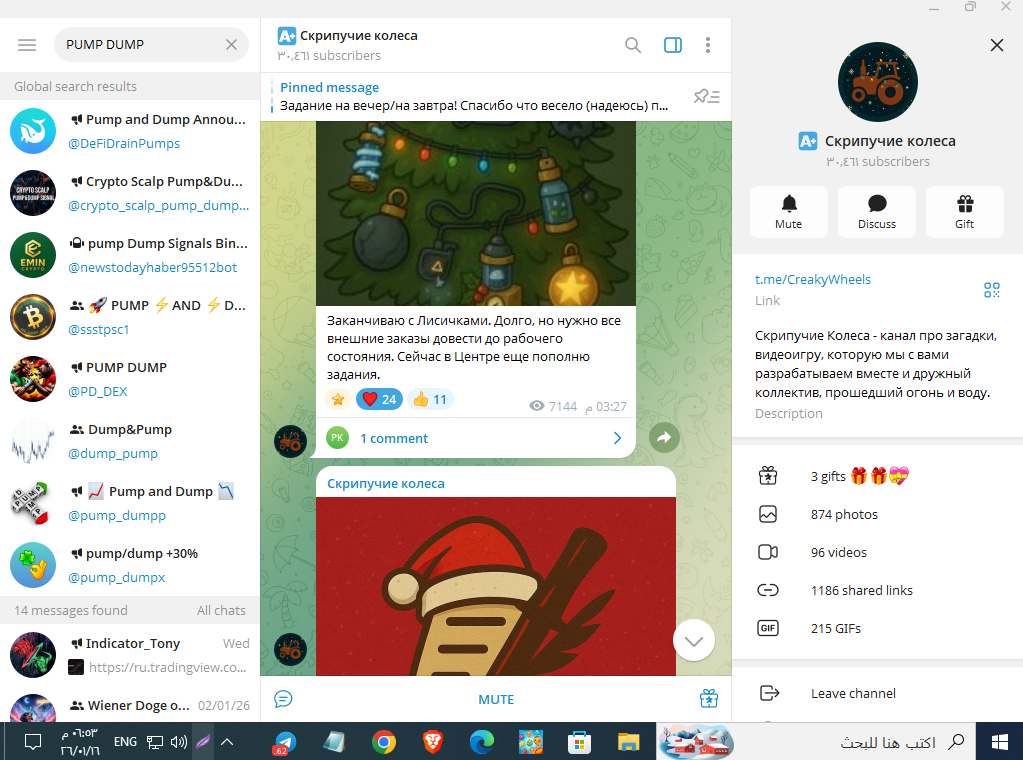Show hidden system tray icons
Image resolution: width=1023 pixels, height=760 pixels.
click(227, 742)
